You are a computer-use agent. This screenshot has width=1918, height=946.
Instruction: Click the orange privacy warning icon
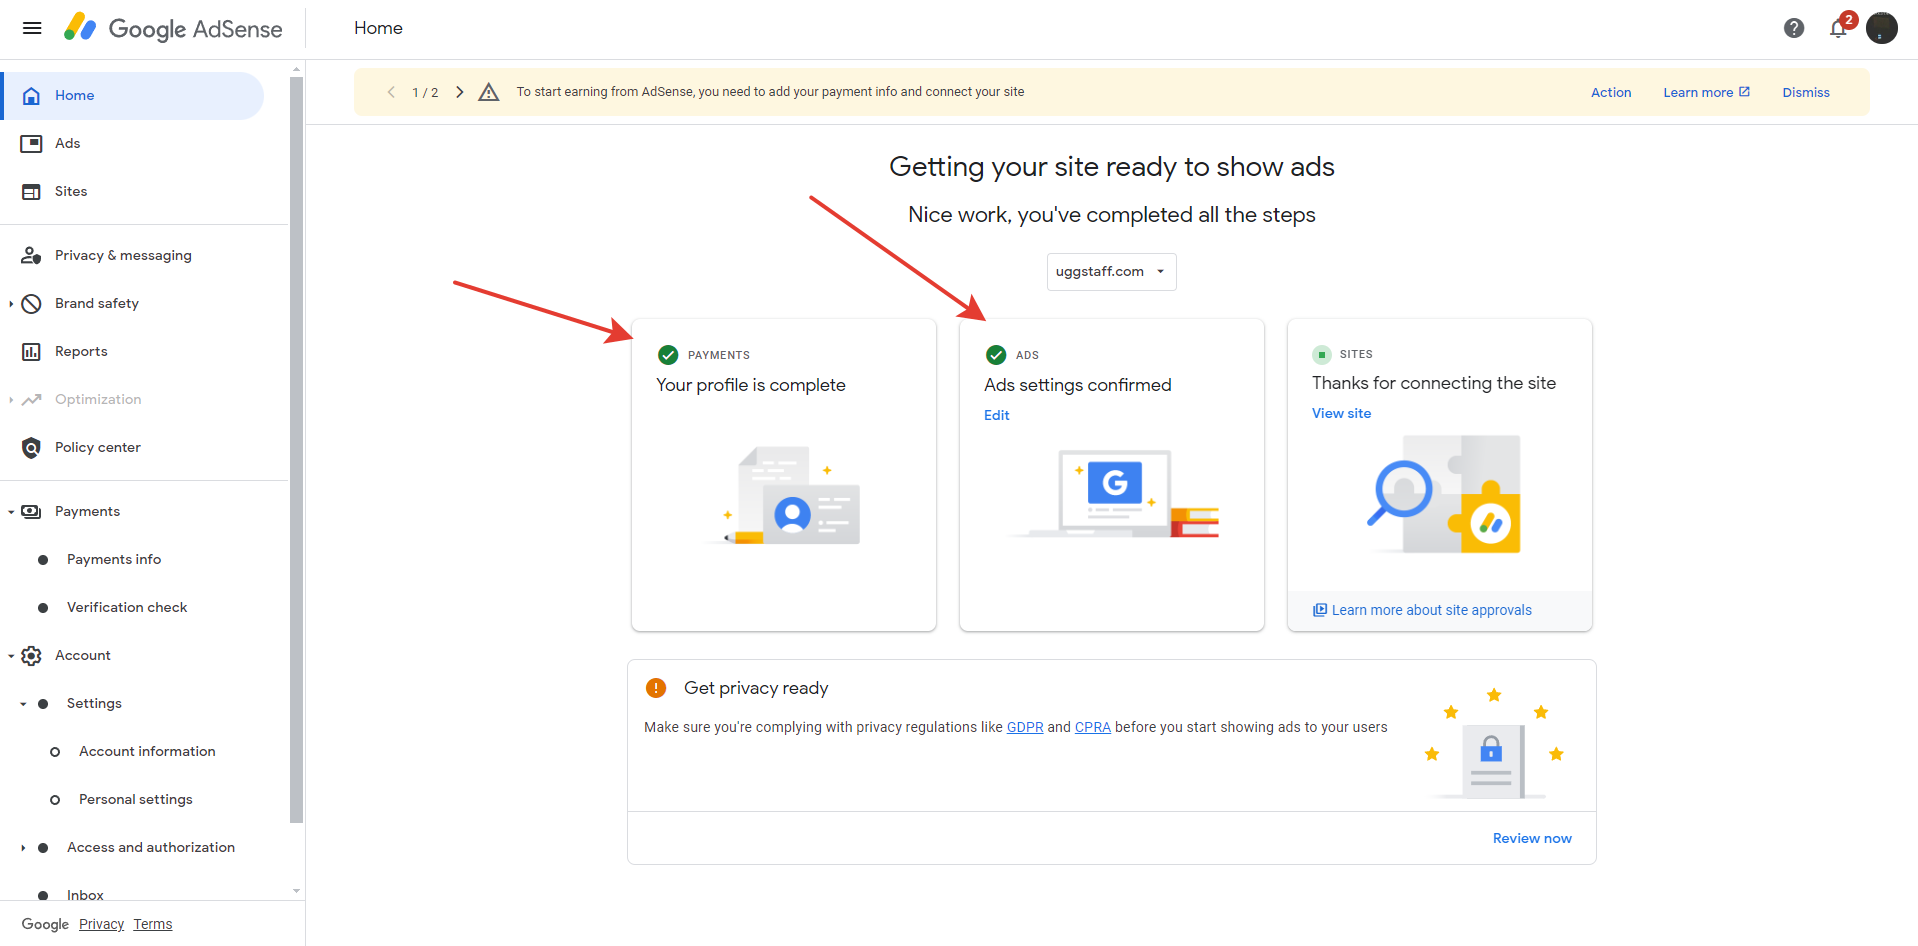tap(656, 688)
